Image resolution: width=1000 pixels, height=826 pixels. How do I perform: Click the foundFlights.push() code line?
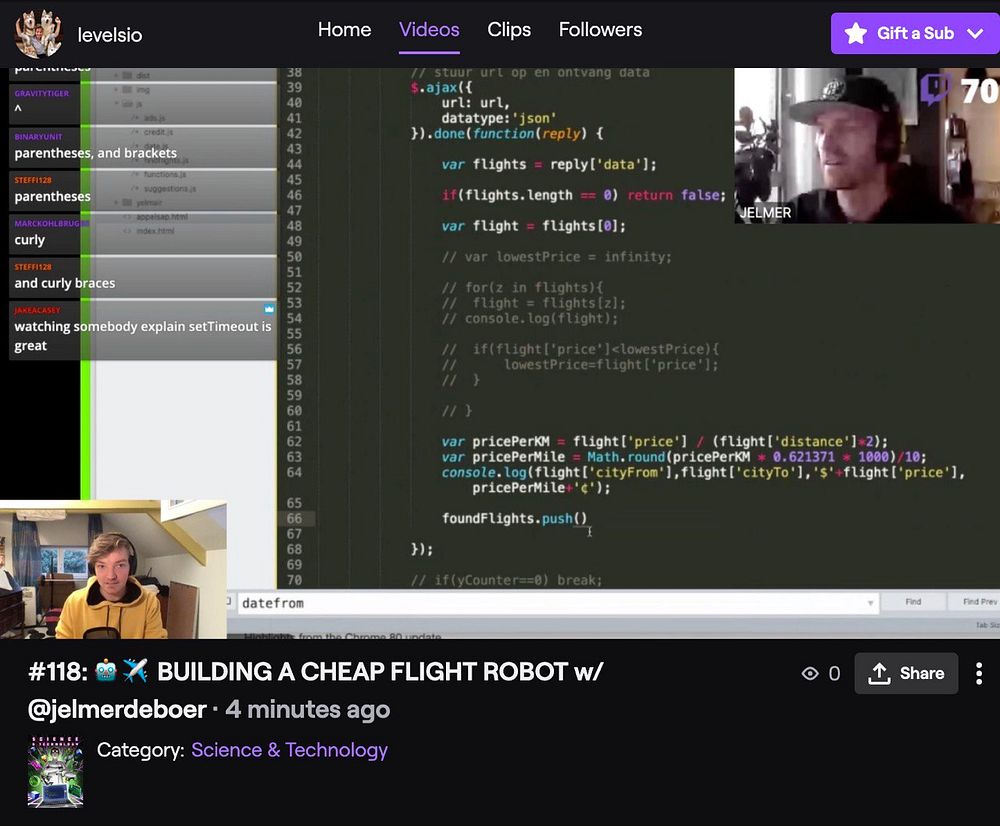515,519
